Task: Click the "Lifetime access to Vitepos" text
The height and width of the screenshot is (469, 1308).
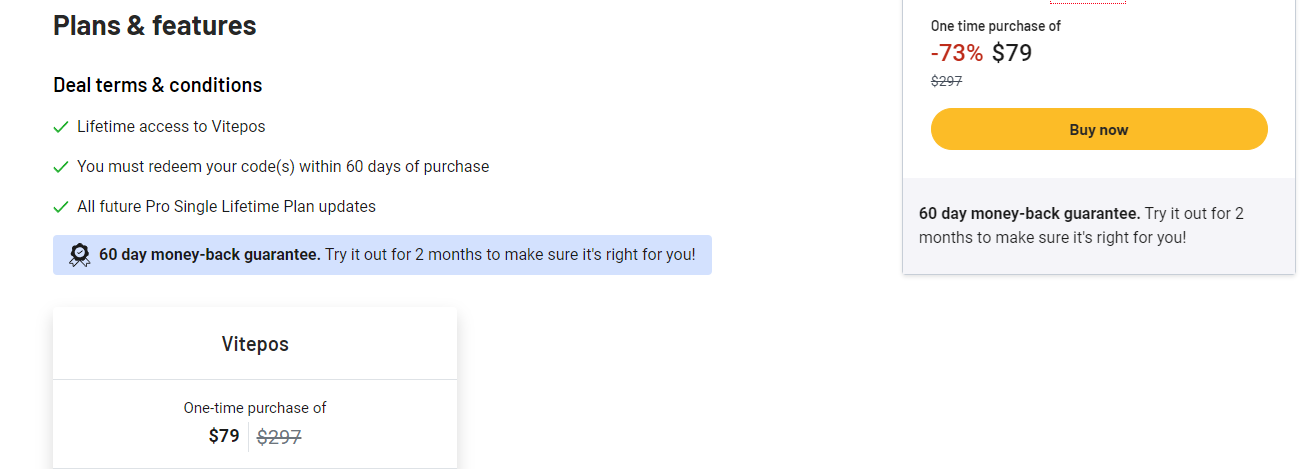Action: coord(171,127)
